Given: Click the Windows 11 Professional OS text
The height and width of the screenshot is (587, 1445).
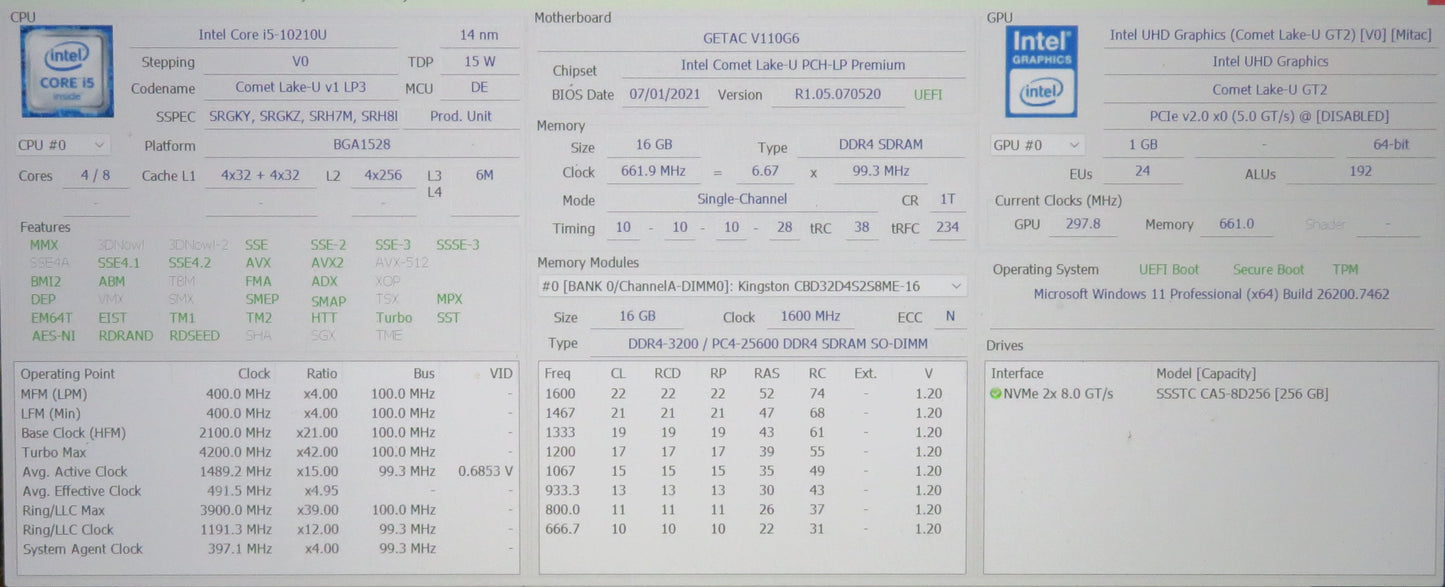Looking at the screenshot, I should [x=1211, y=294].
